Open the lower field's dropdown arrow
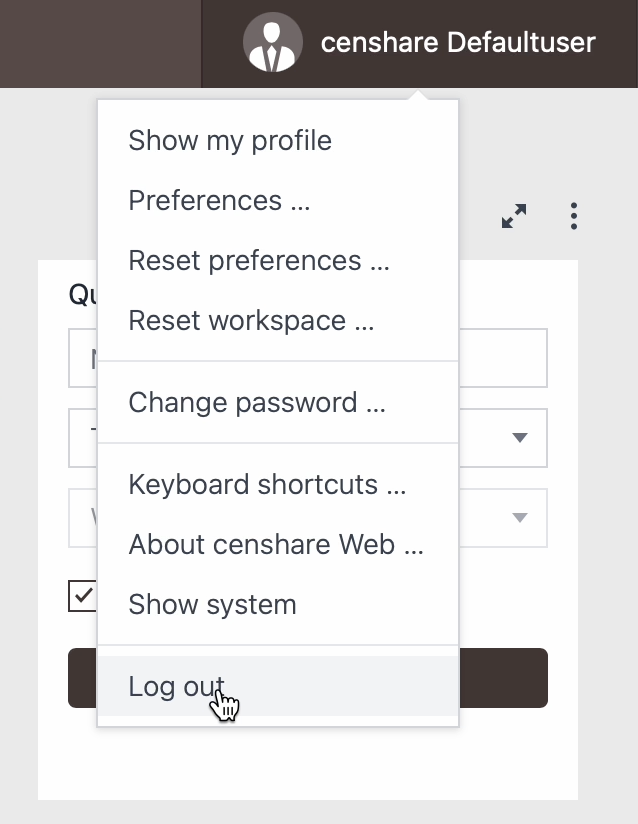638x824 pixels. coord(520,517)
